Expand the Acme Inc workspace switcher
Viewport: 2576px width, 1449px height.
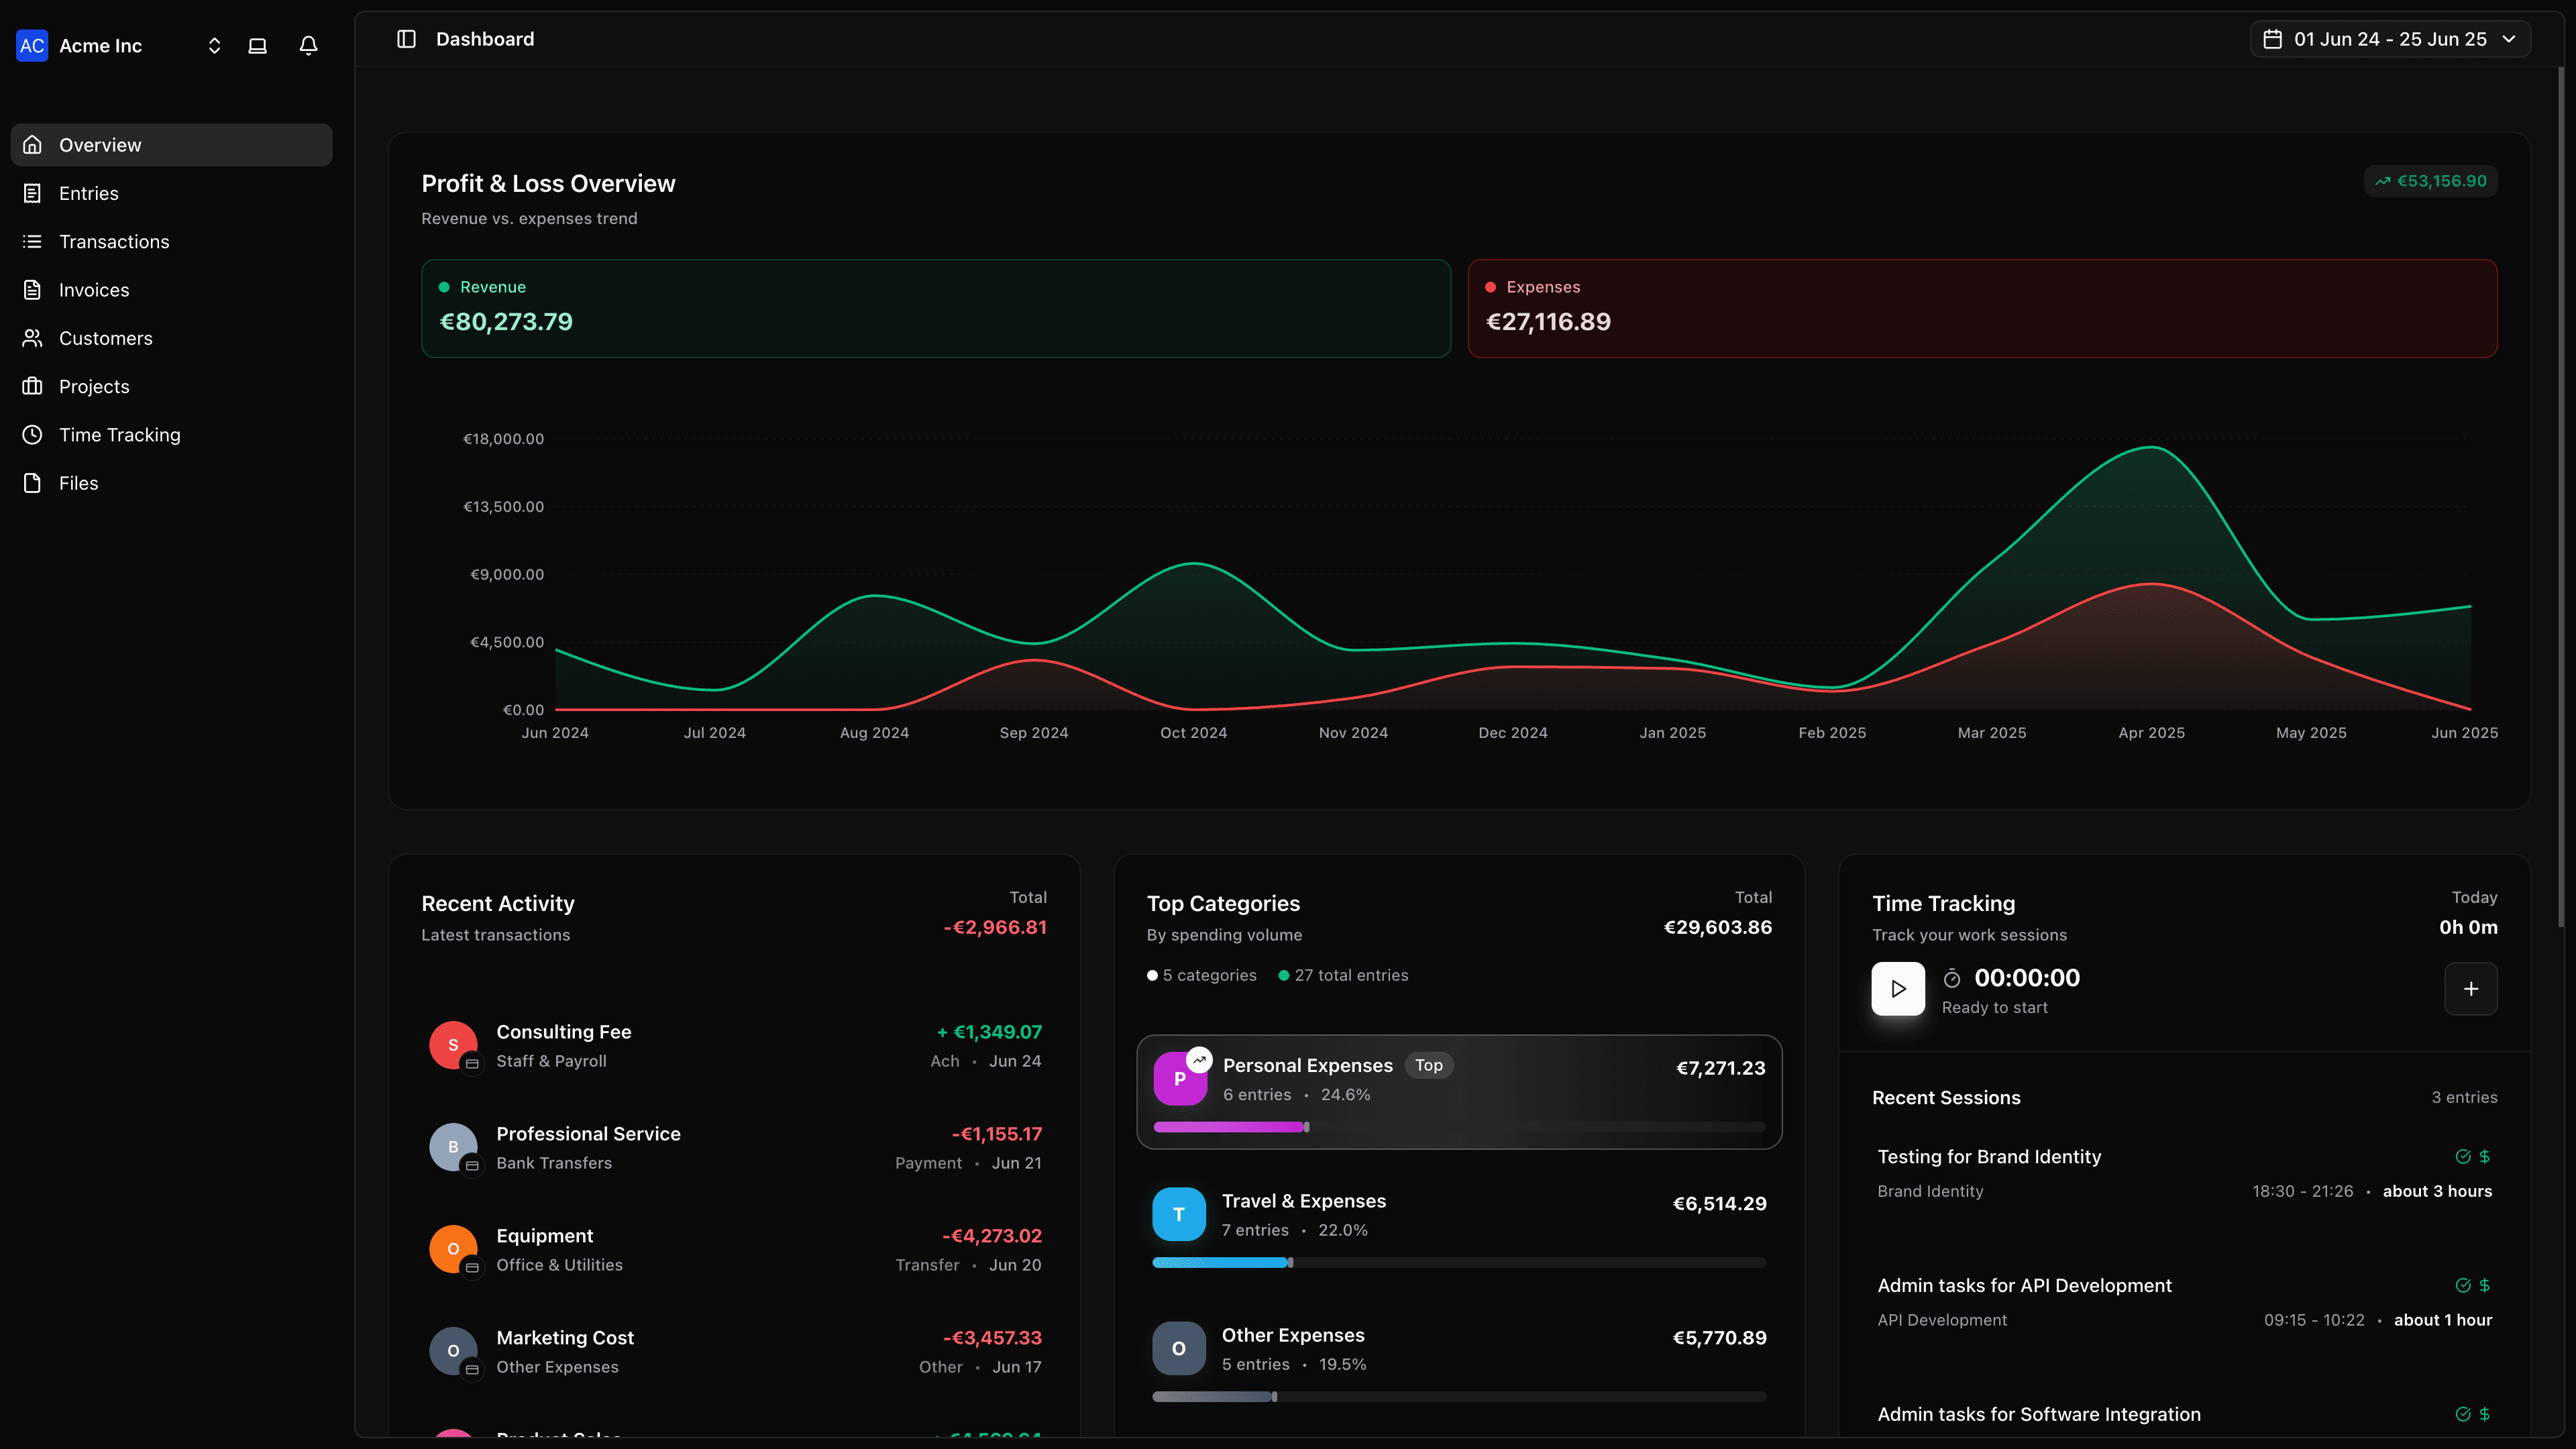coord(213,45)
